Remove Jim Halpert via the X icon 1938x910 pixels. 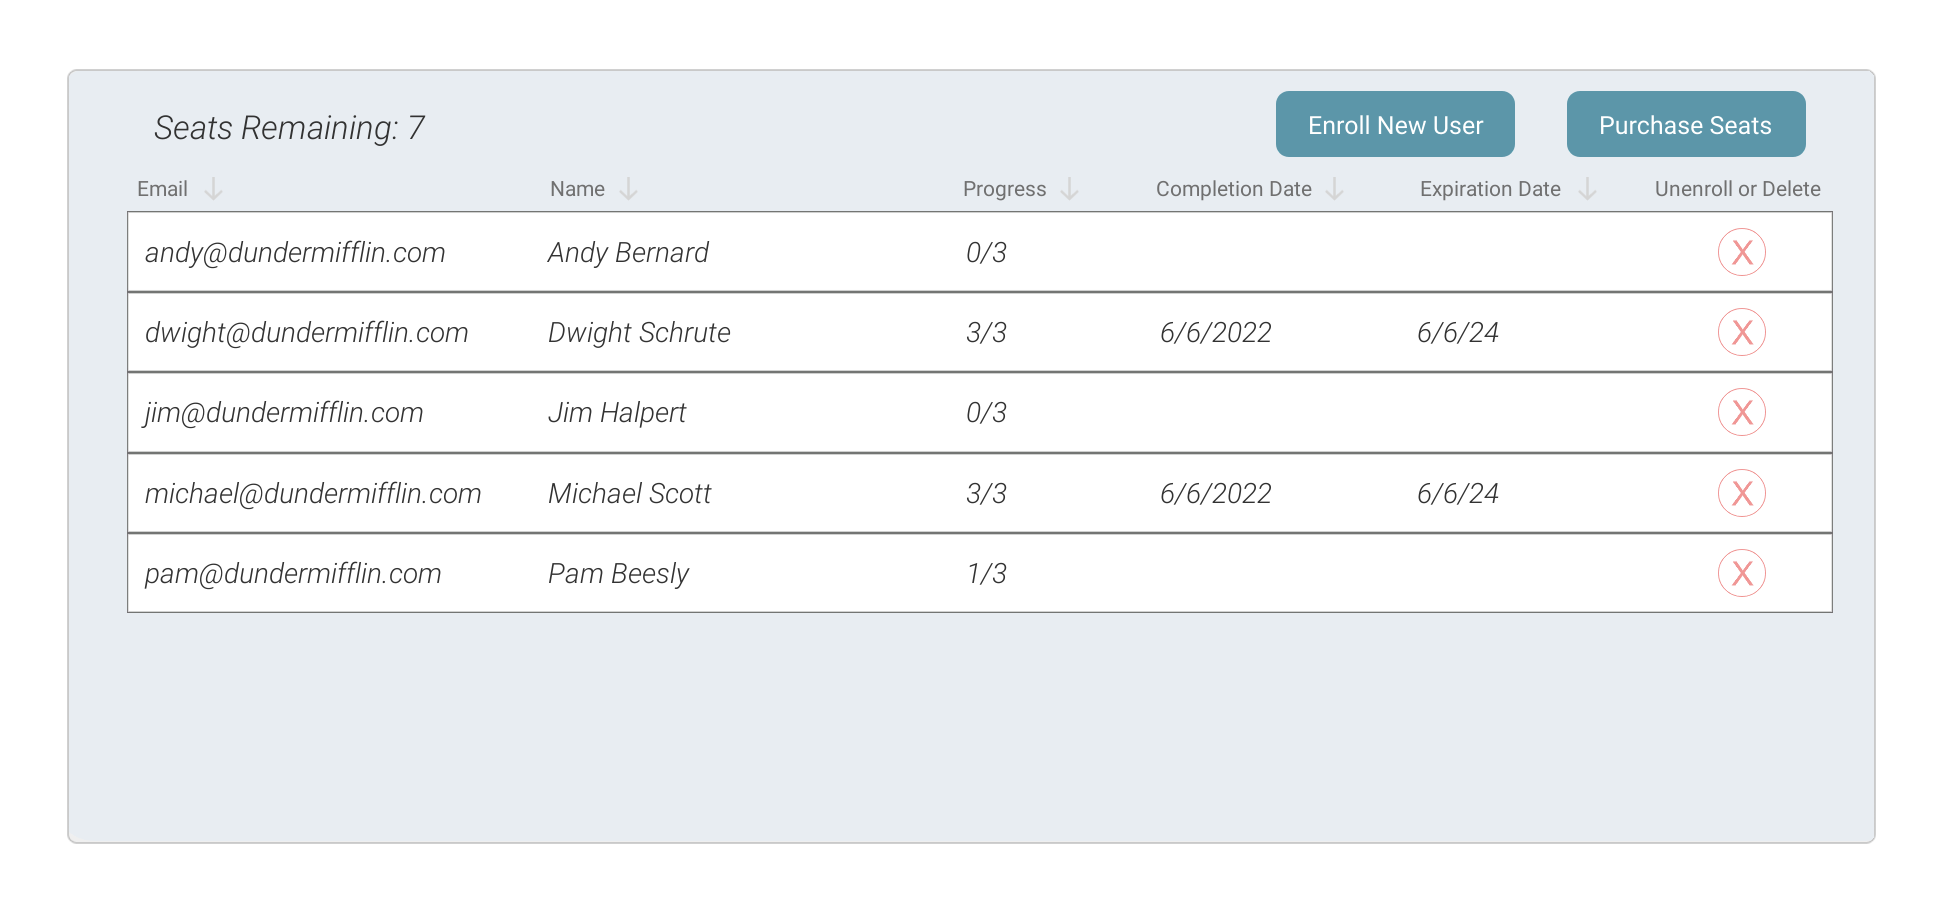pos(1741,412)
